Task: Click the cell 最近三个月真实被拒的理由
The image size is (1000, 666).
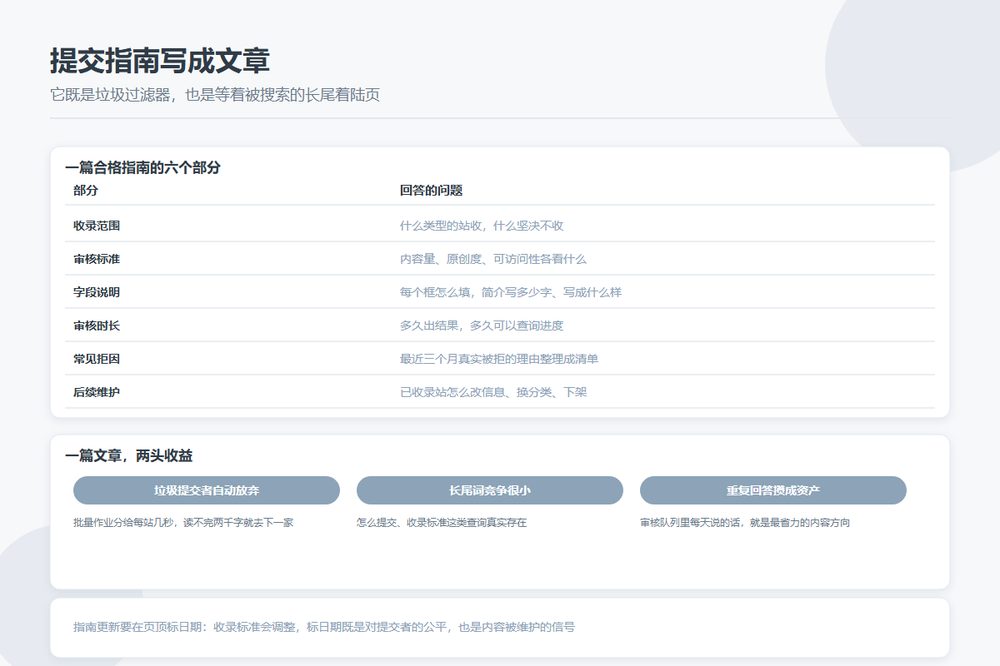Action: [x=499, y=359]
